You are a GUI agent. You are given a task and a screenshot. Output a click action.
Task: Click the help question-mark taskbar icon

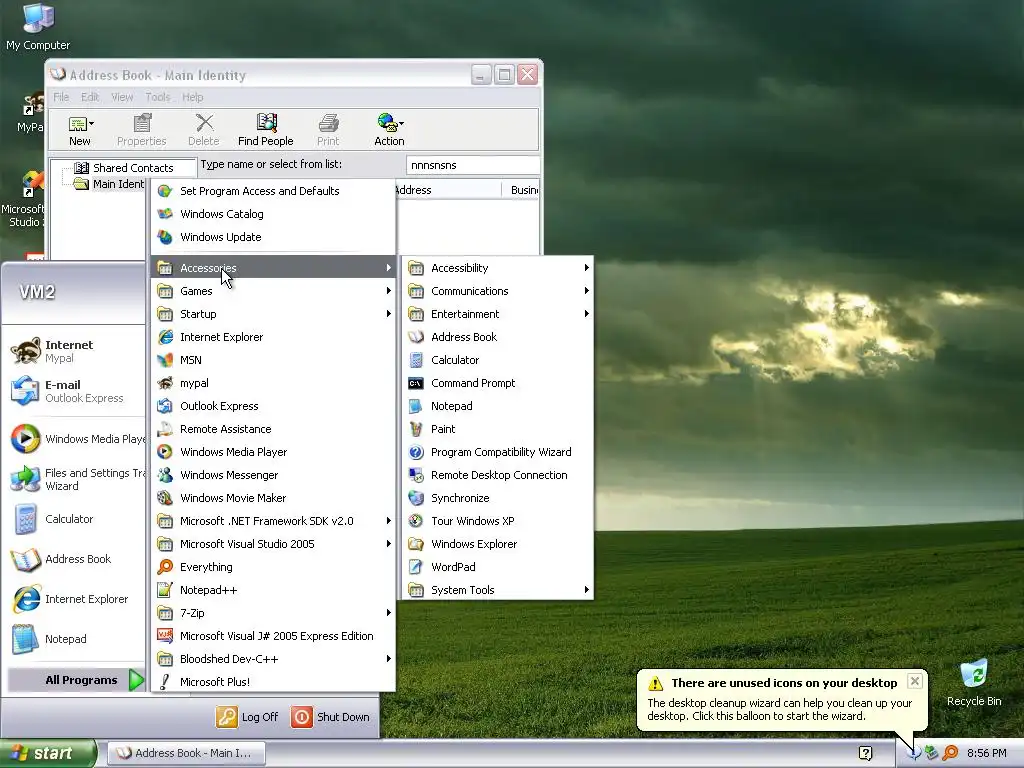point(865,753)
